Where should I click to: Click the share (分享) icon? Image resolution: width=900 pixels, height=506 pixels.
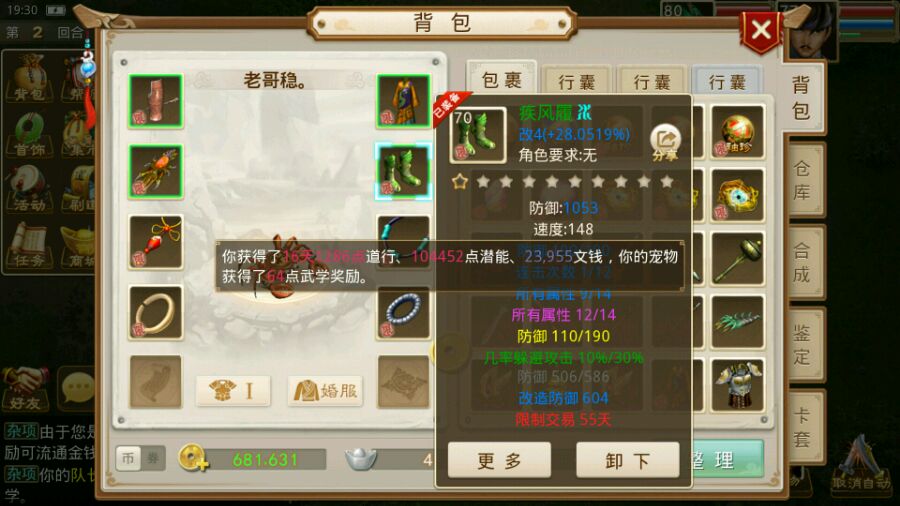tap(665, 142)
